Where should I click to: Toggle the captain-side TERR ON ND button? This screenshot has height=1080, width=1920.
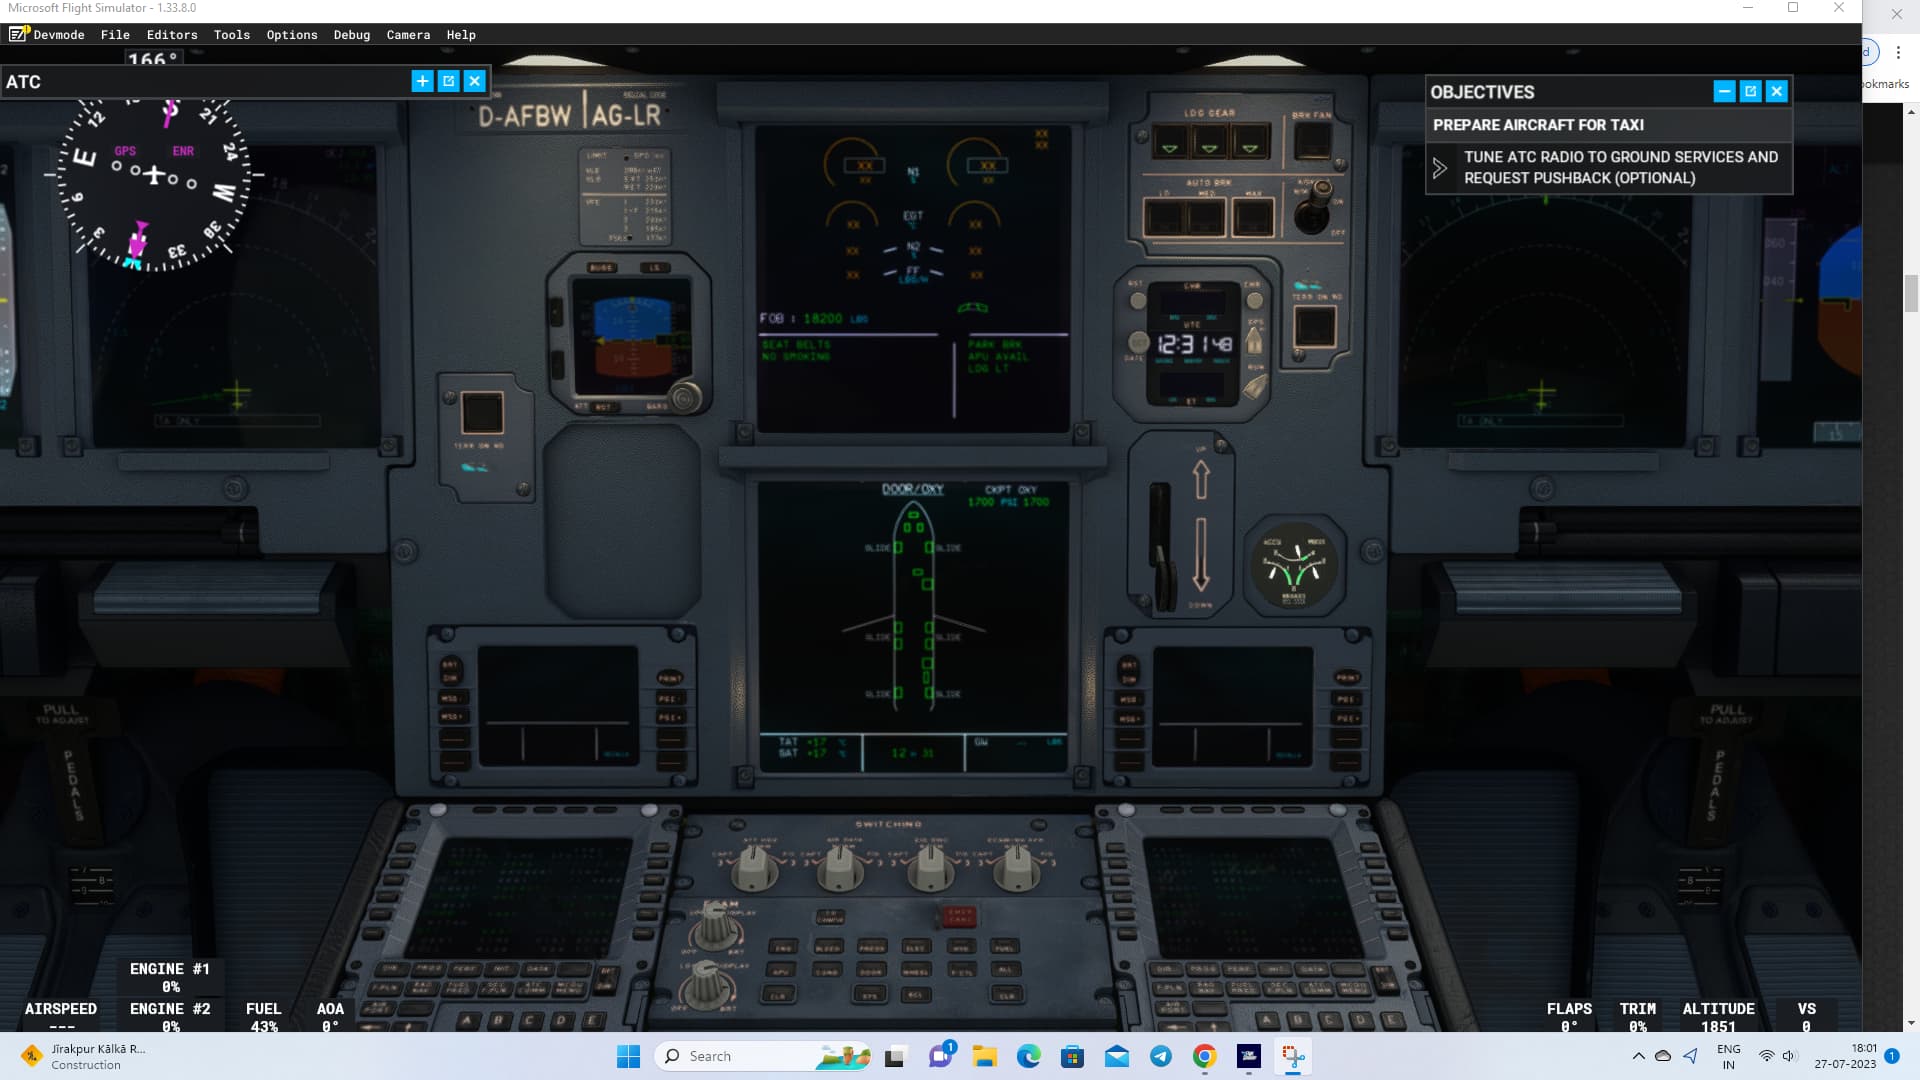(x=482, y=413)
